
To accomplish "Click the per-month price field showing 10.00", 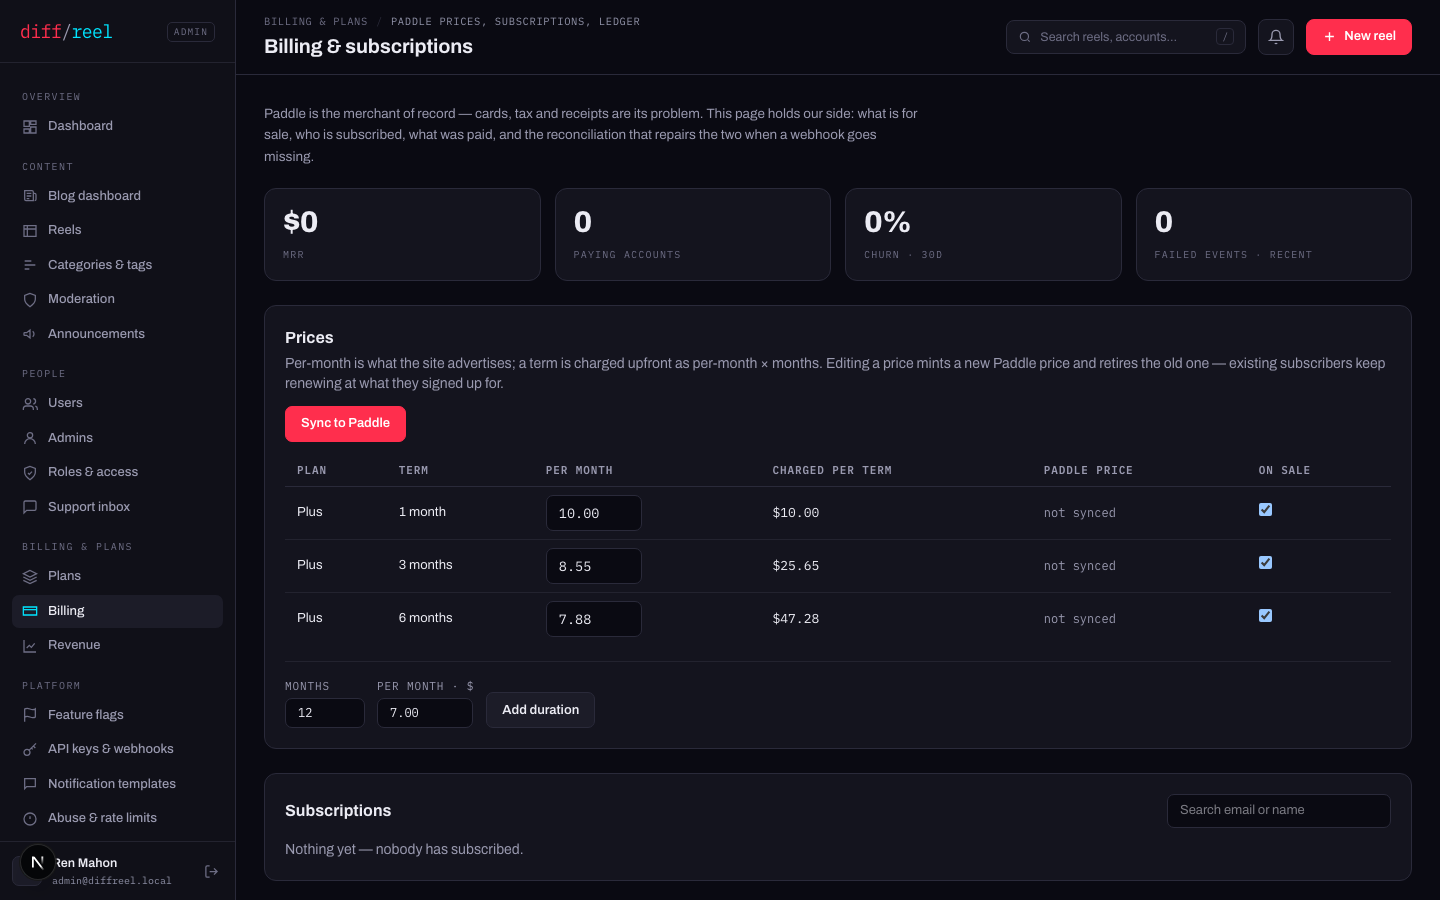I will [x=594, y=513].
